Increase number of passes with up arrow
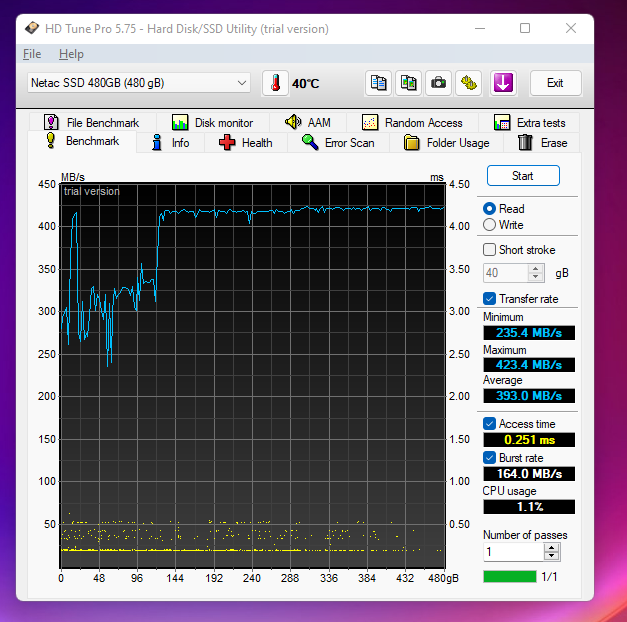The width and height of the screenshot is (627, 622). [551, 548]
